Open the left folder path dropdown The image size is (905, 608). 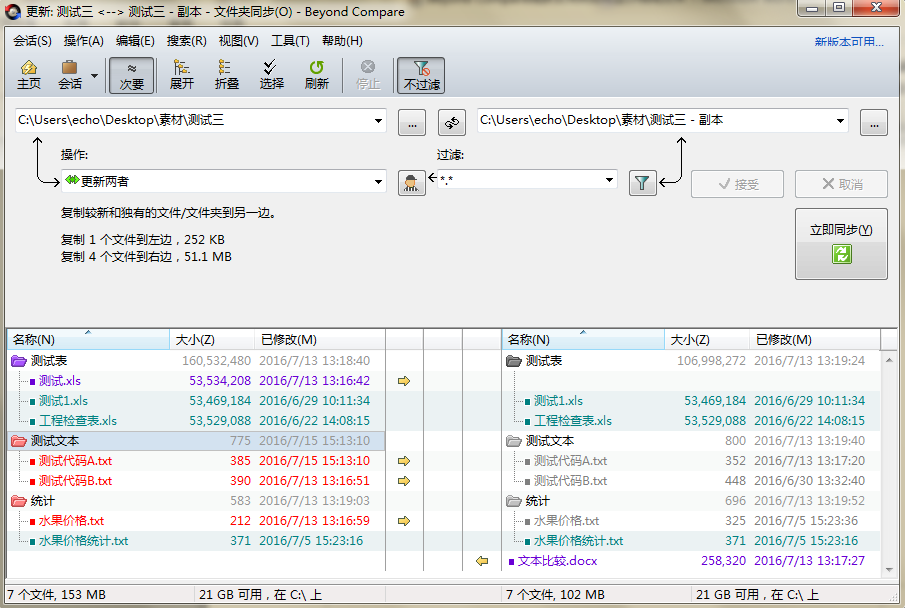379,122
